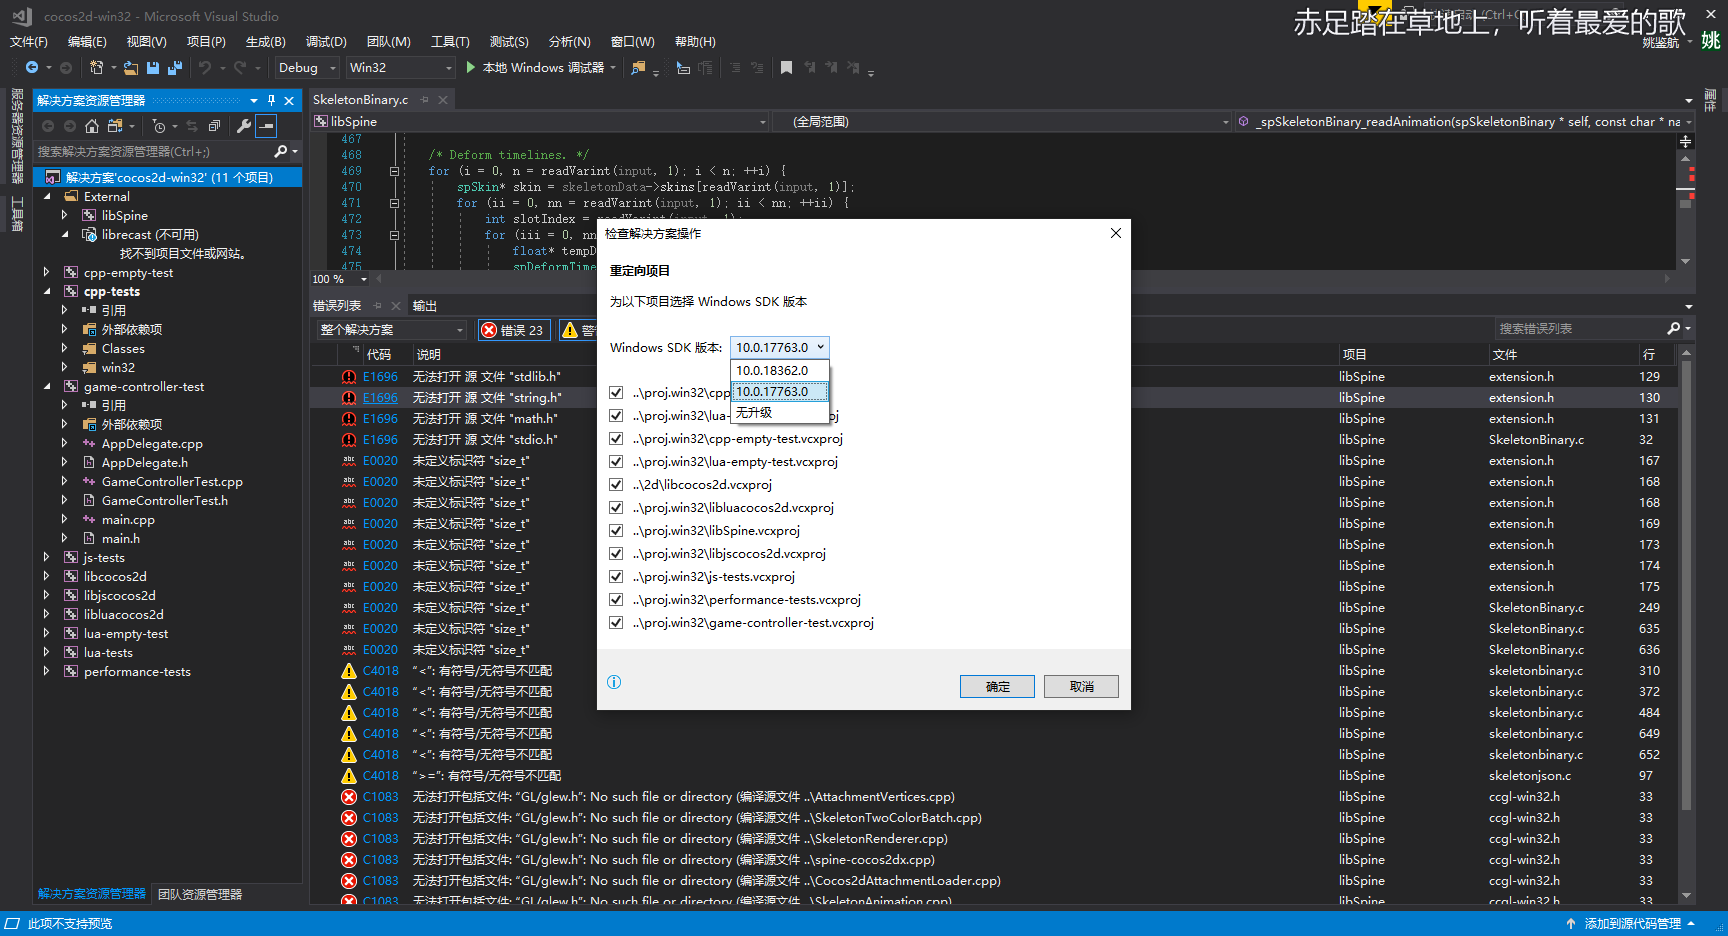Click the error icon of the stdlib.h row
This screenshot has height=936, width=1728.
click(x=349, y=377)
